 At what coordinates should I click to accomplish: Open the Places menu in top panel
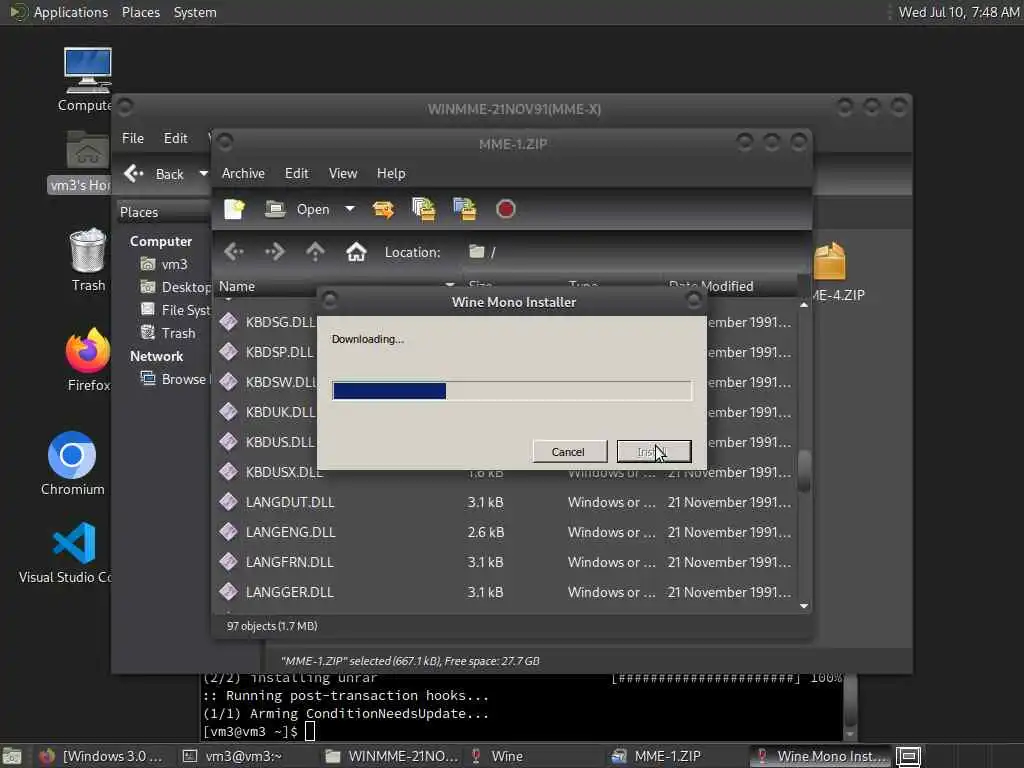pyautogui.click(x=140, y=12)
